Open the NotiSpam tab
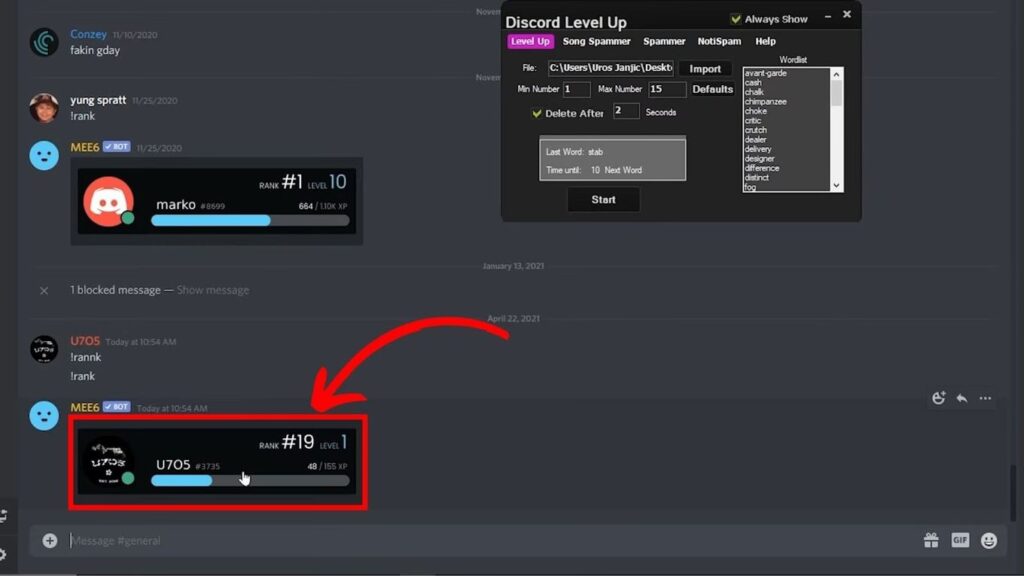Screen dimensions: 1024x576 719,41
